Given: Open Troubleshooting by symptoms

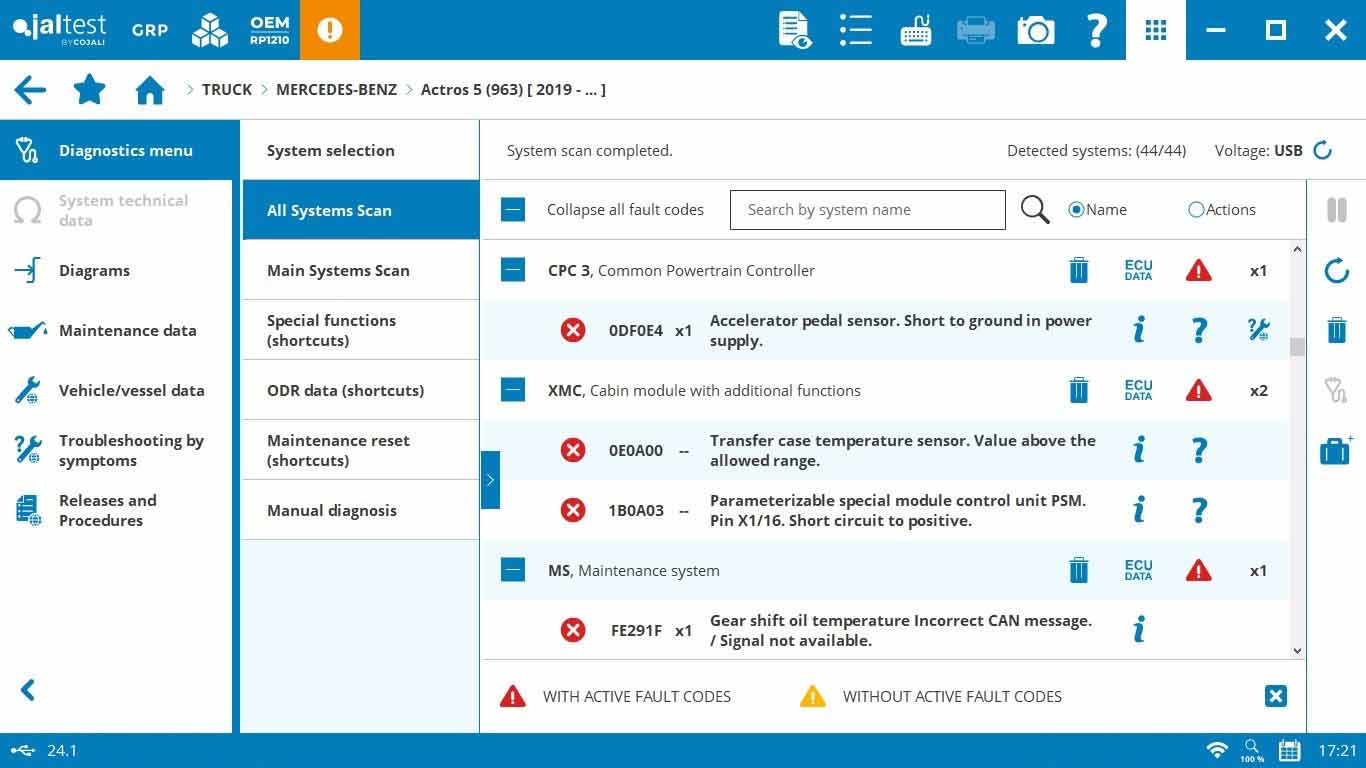Looking at the screenshot, I should pos(116,450).
